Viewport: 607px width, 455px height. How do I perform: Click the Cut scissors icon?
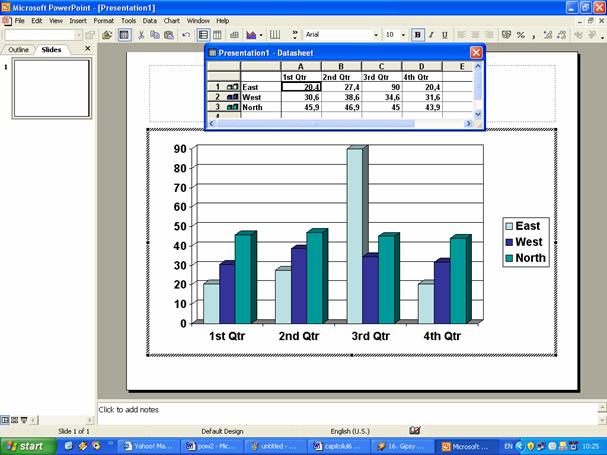coord(142,35)
